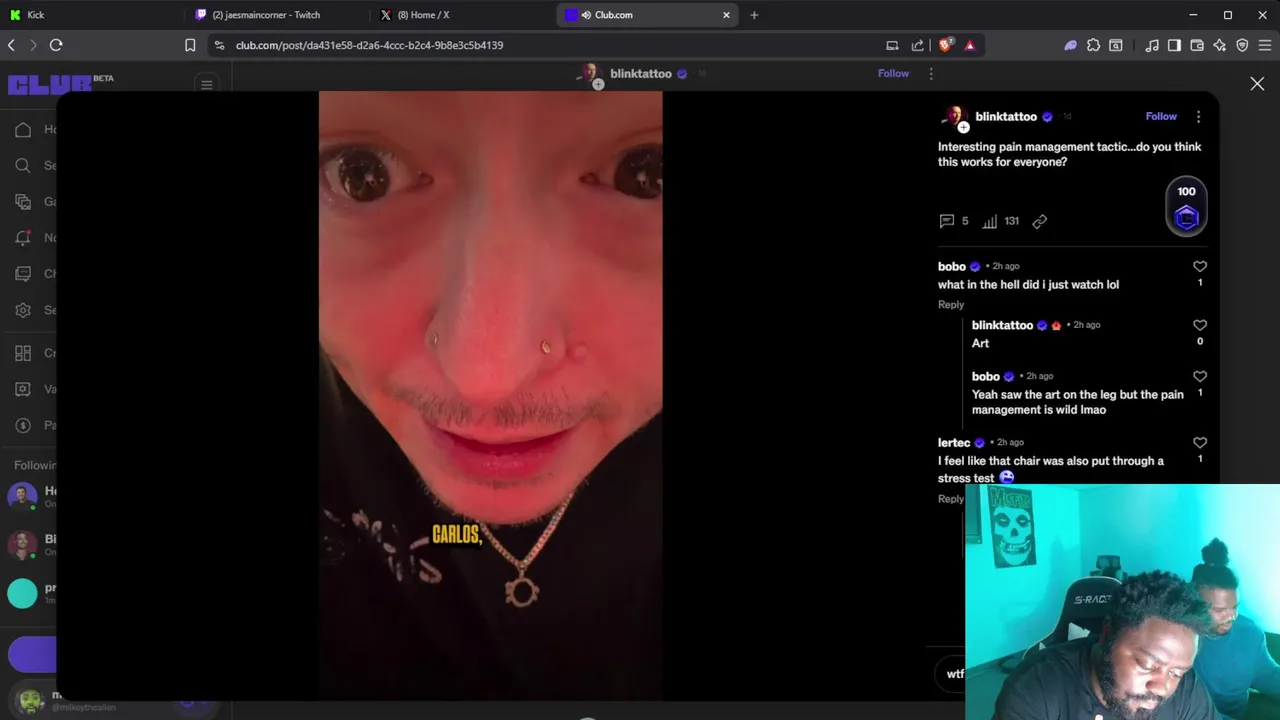Open lertec's profile name

click(x=954, y=442)
